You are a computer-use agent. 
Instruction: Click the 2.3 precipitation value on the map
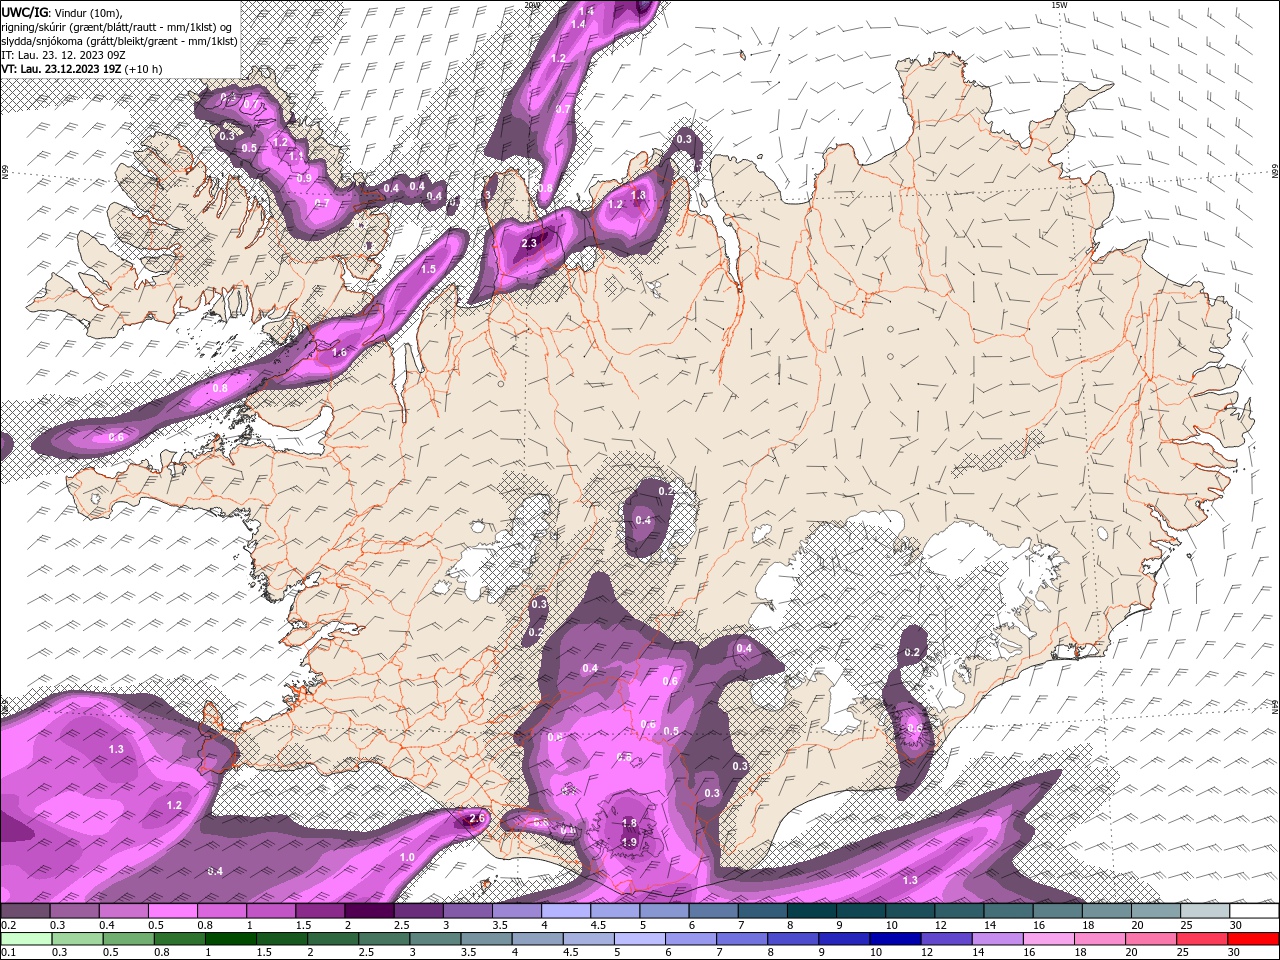(x=529, y=243)
